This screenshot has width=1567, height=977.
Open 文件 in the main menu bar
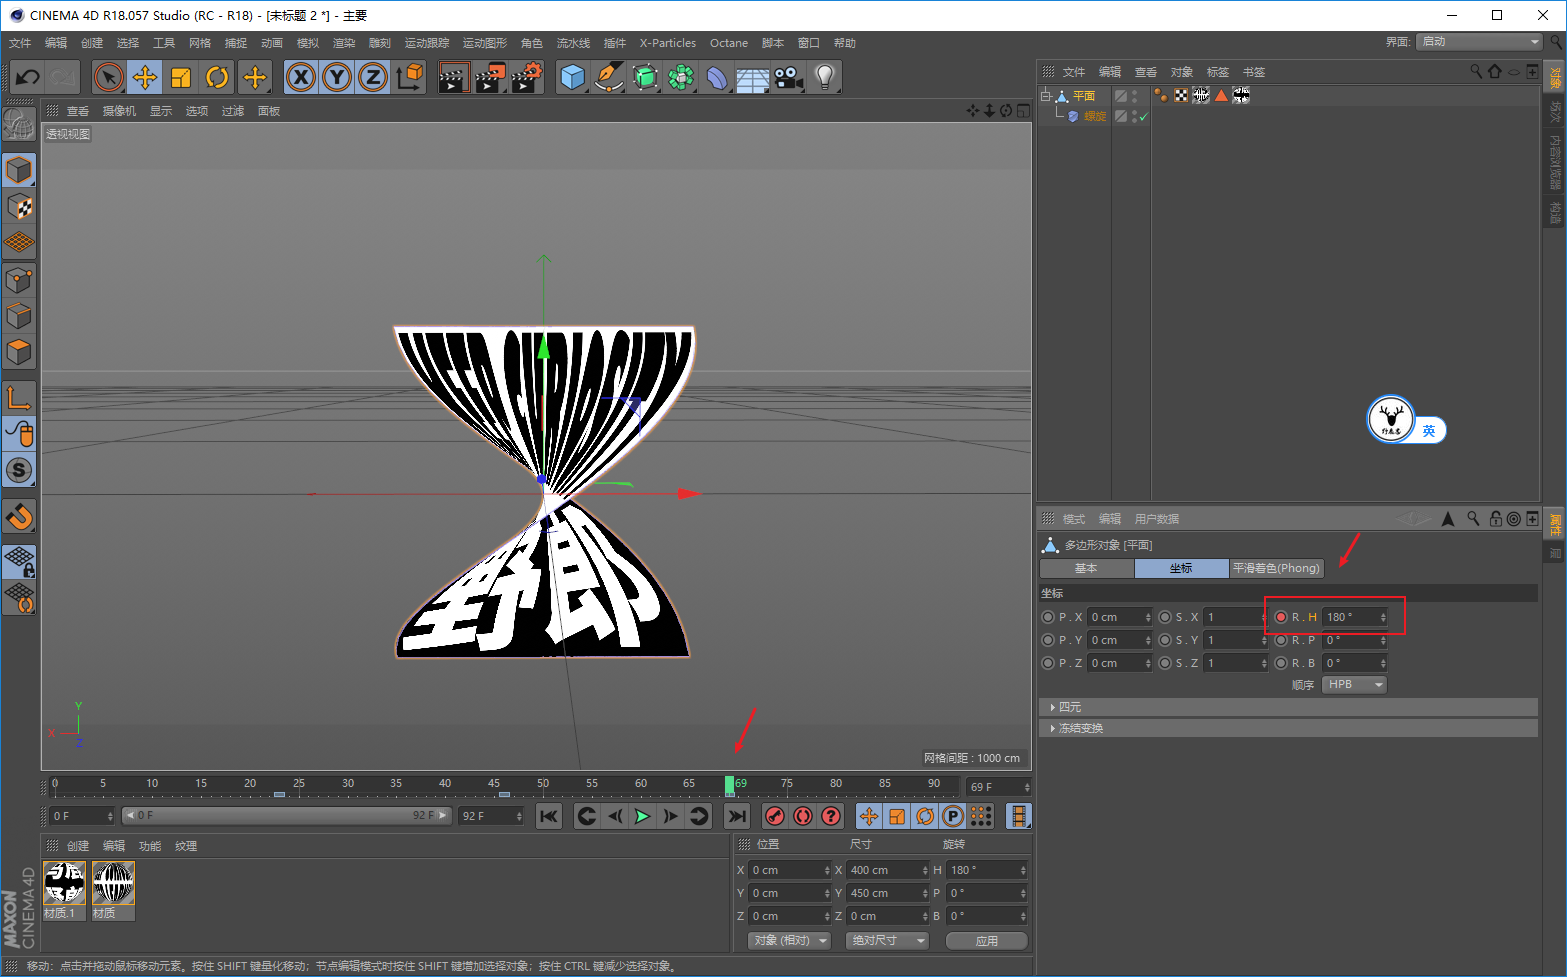point(20,43)
